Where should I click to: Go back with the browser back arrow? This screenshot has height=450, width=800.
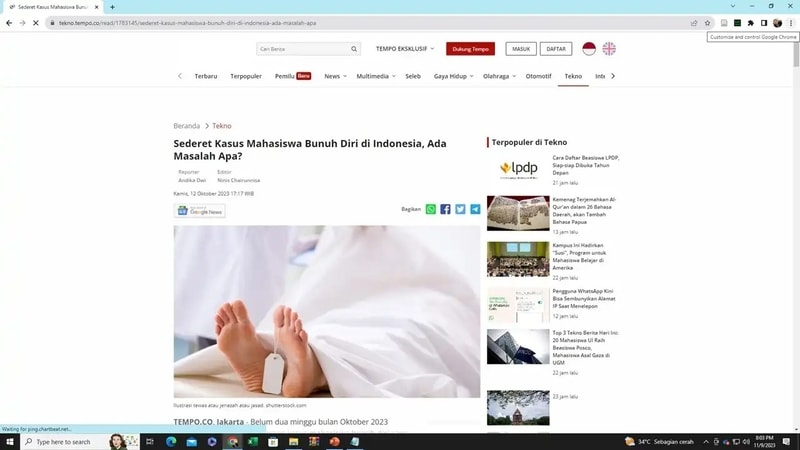pyautogui.click(x=9, y=23)
